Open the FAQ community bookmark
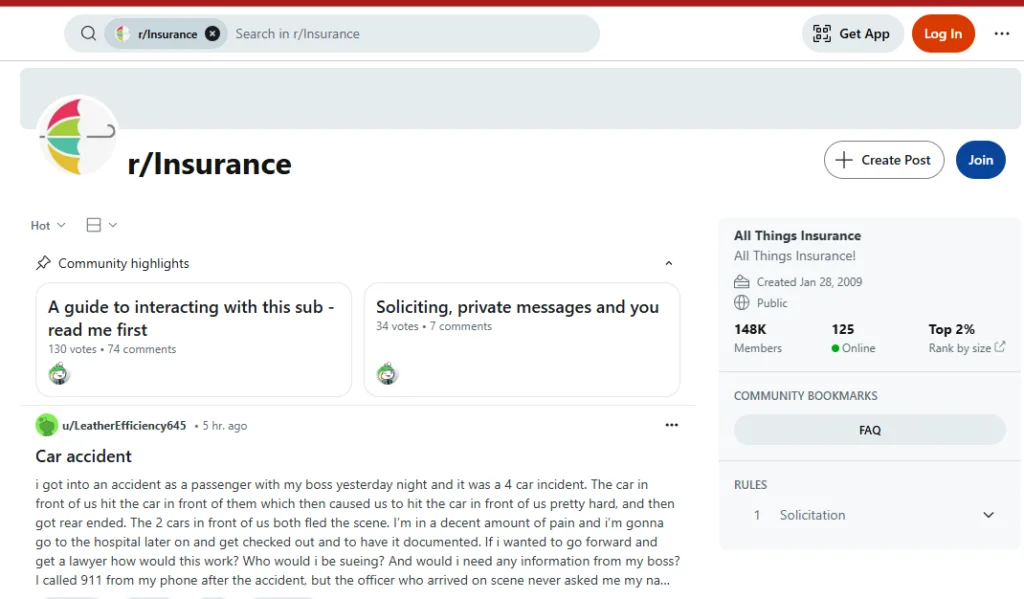The height and width of the screenshot is (599, 1024). click(x=869, y=429)
